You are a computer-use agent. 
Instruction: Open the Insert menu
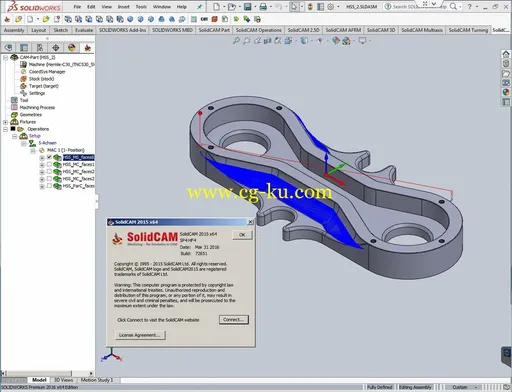124,7
